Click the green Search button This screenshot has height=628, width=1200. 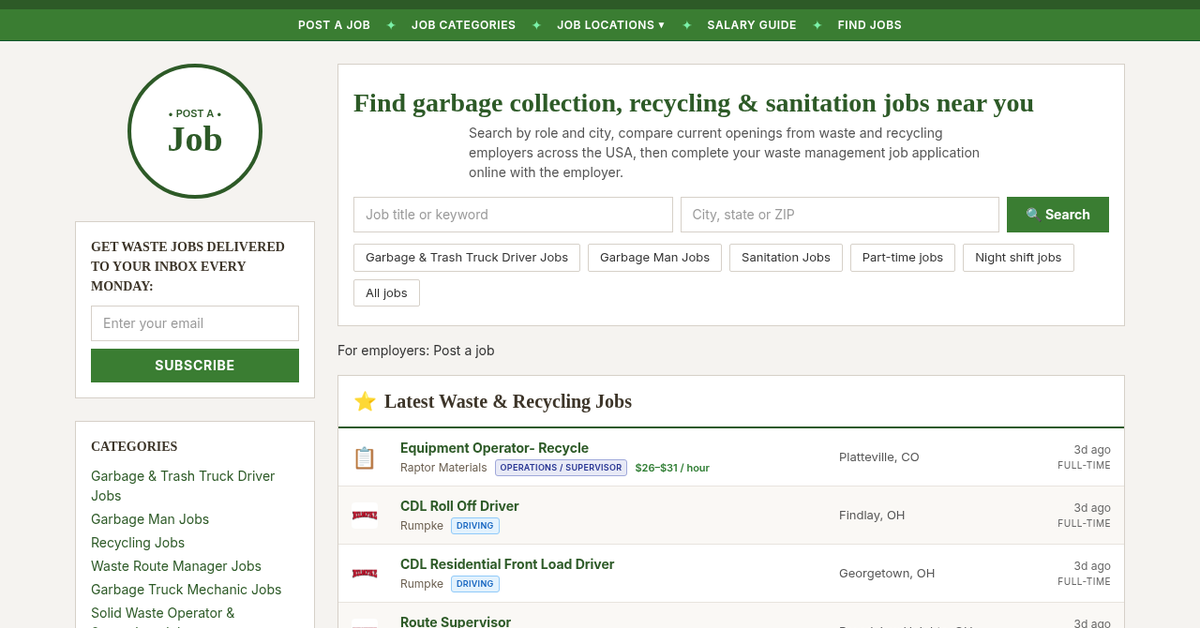[1058, 215]
